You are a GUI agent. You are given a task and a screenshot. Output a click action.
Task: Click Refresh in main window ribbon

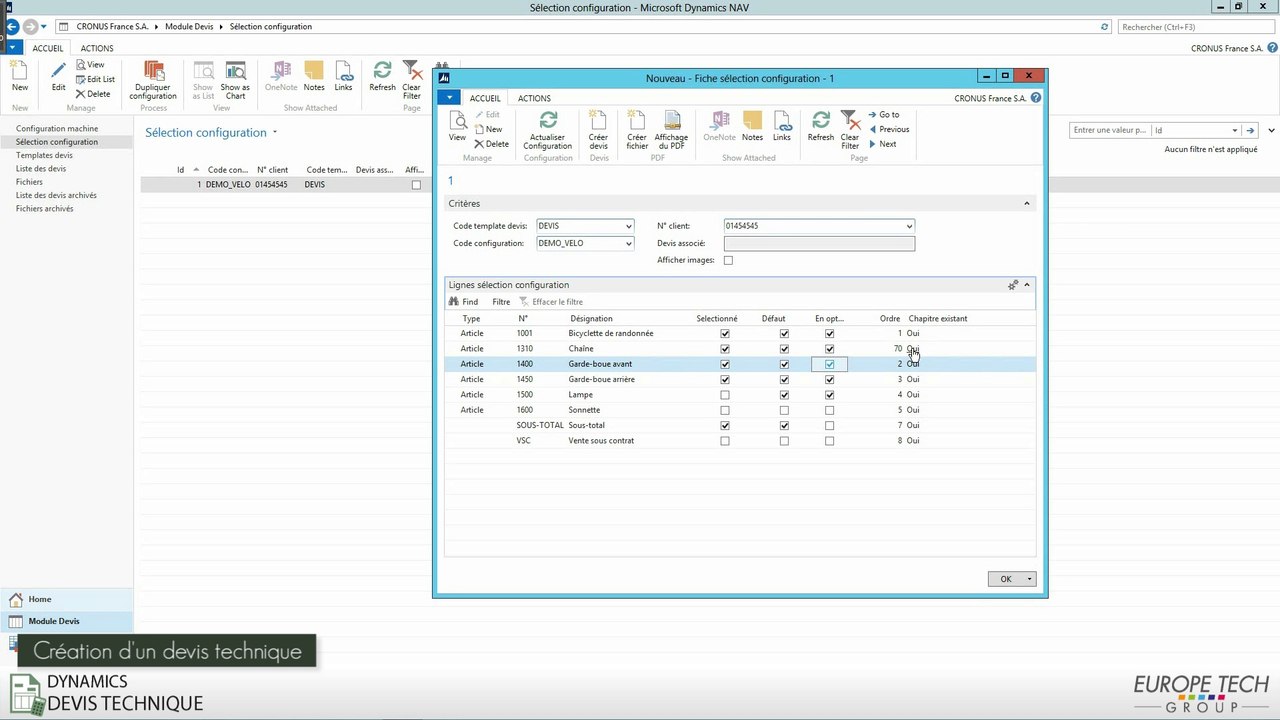click(382, 76)
